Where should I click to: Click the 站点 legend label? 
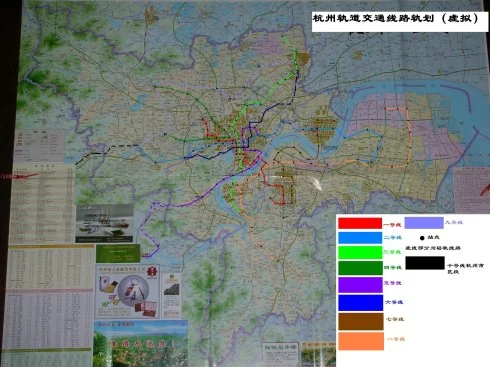434,237
